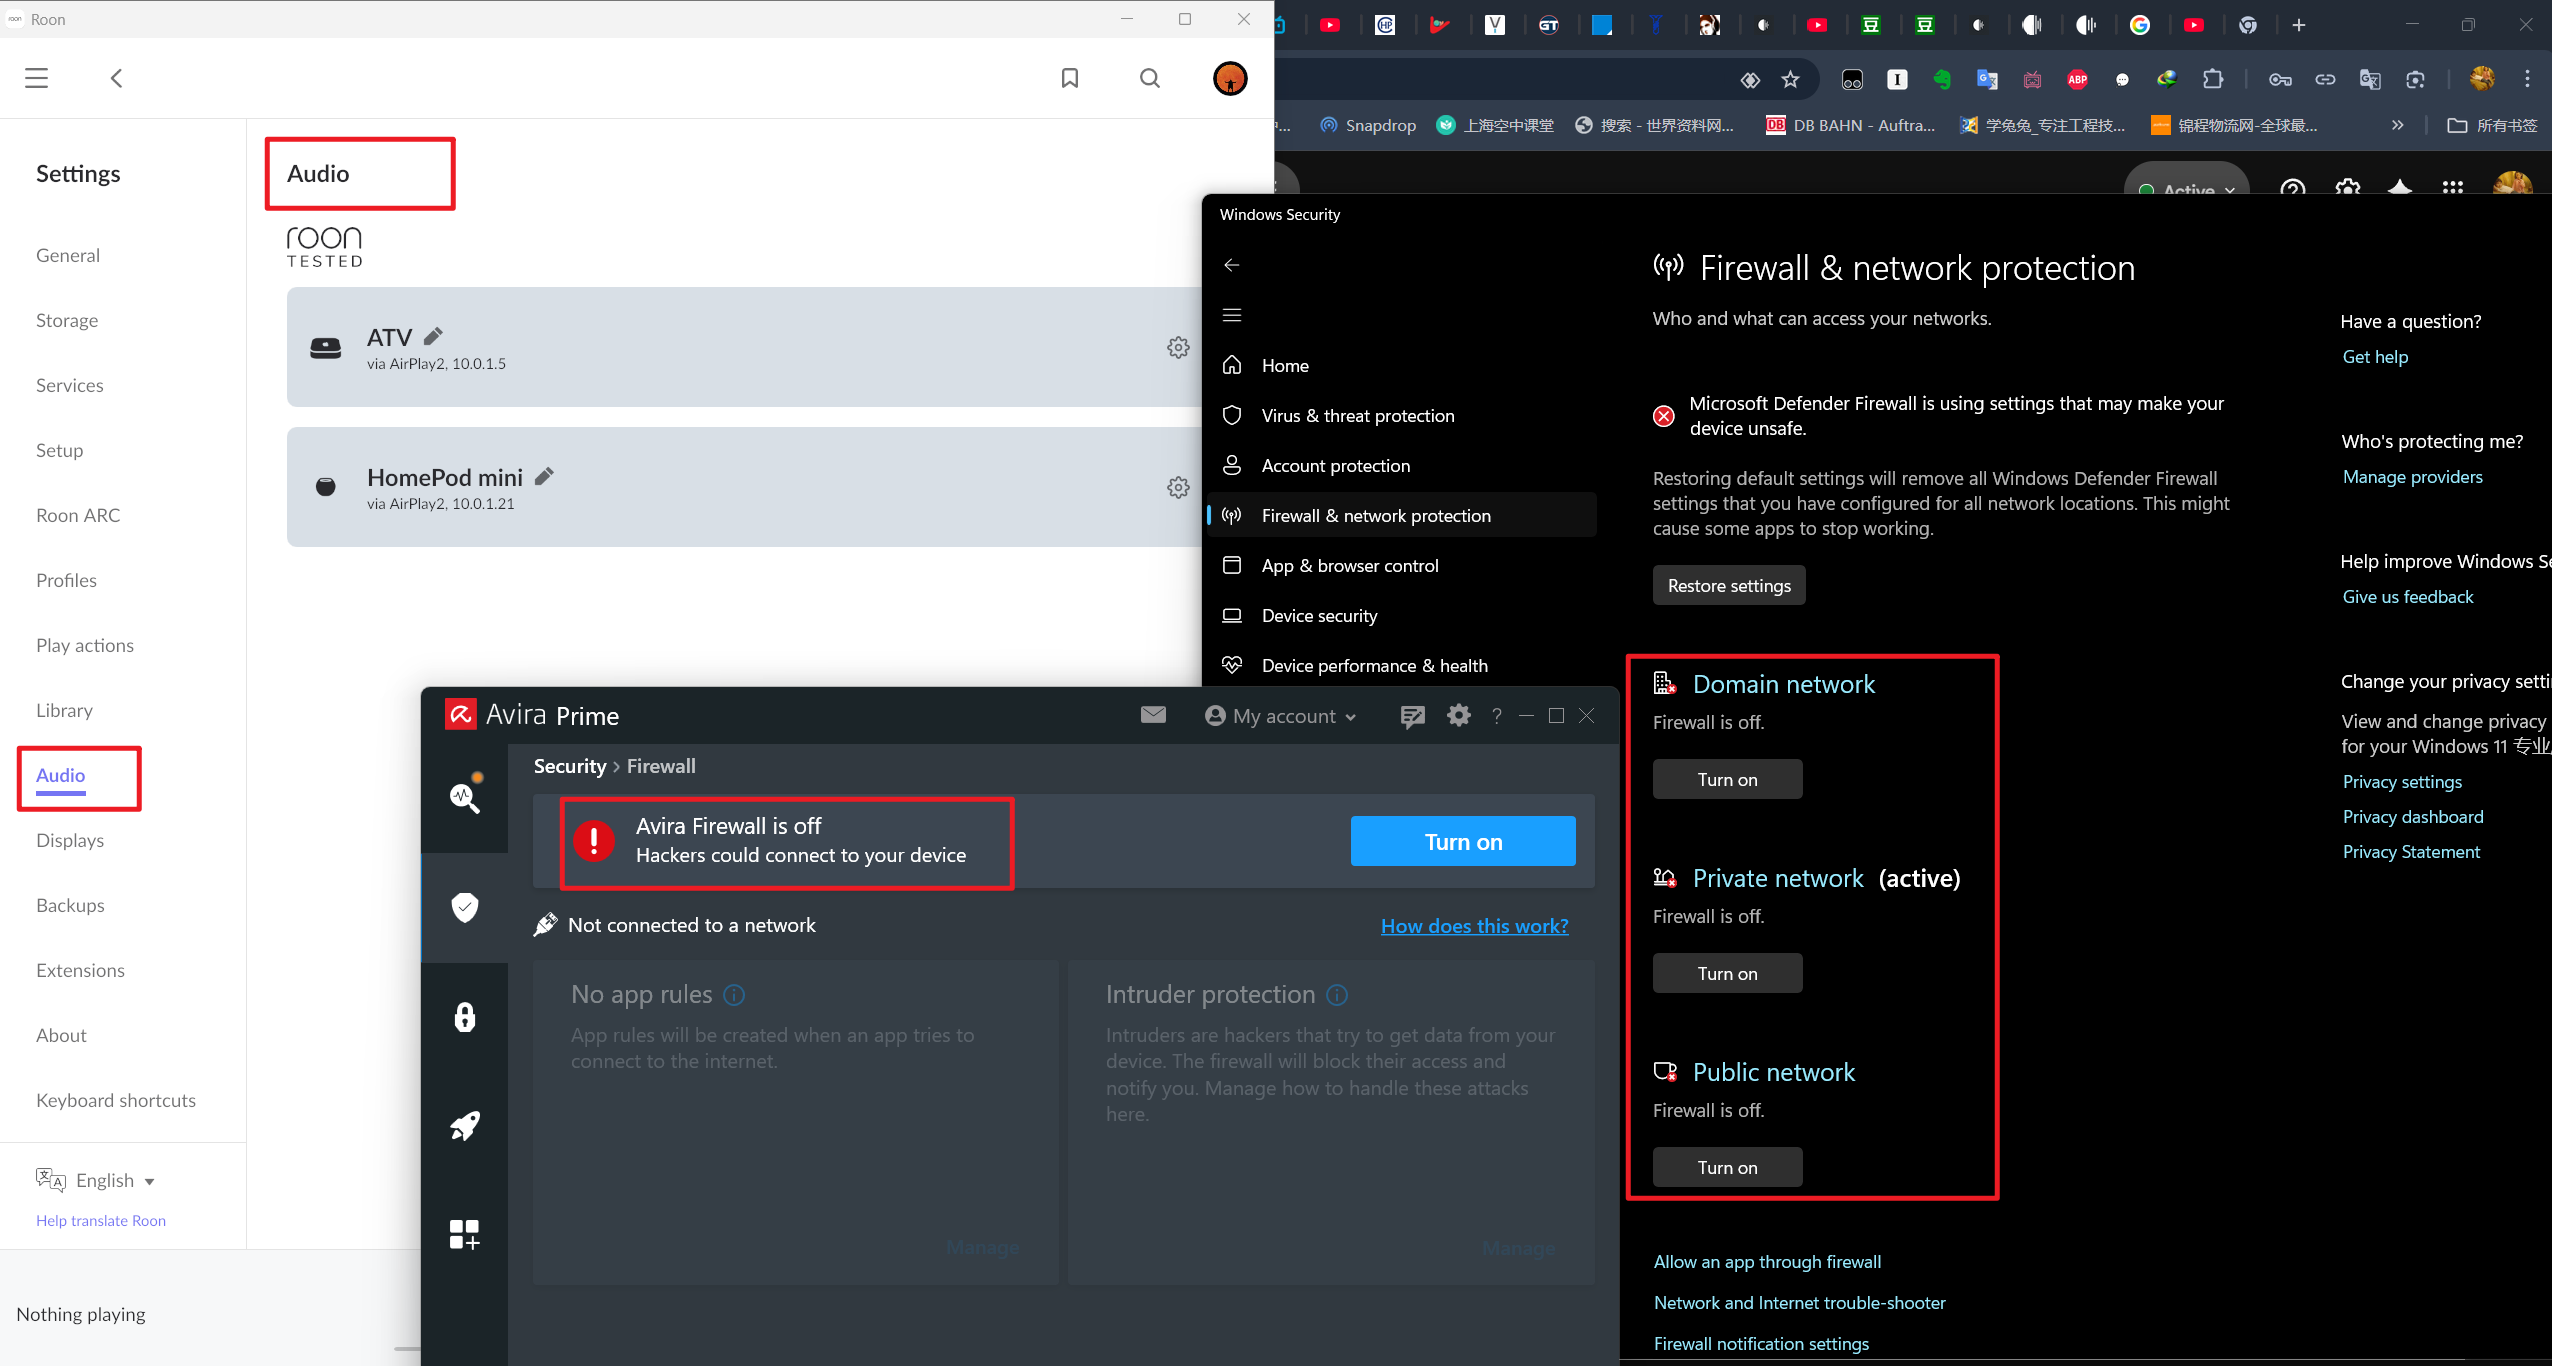Open Allow an app through firewall
Screen dimensions: 2552x1366
click(1767, 1262)
